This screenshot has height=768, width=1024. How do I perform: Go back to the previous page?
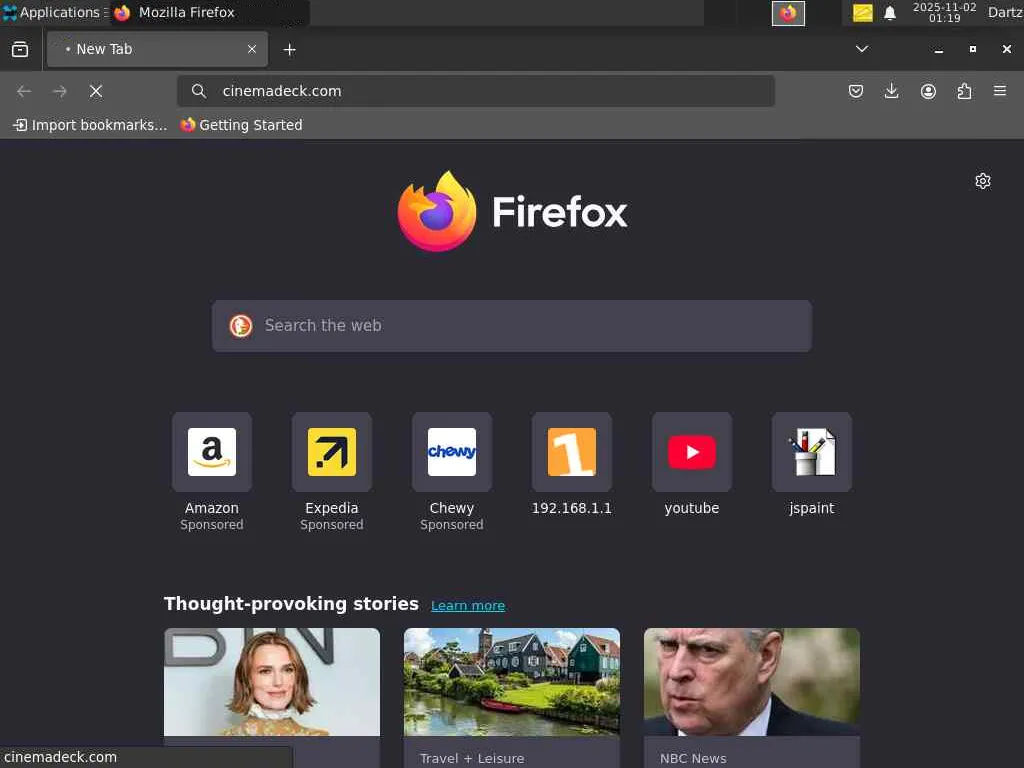pyautogui.click(x=24, y=91)
